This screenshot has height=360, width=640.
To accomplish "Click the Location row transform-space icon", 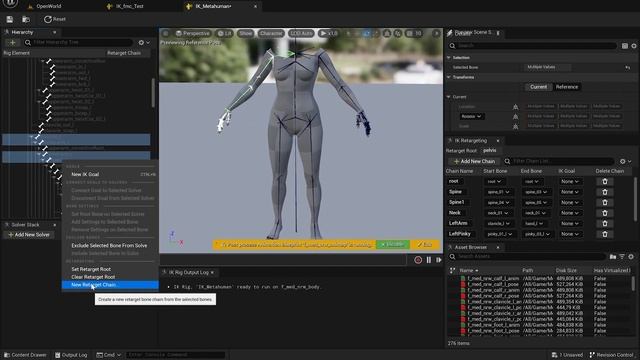I will coord(516,107).
